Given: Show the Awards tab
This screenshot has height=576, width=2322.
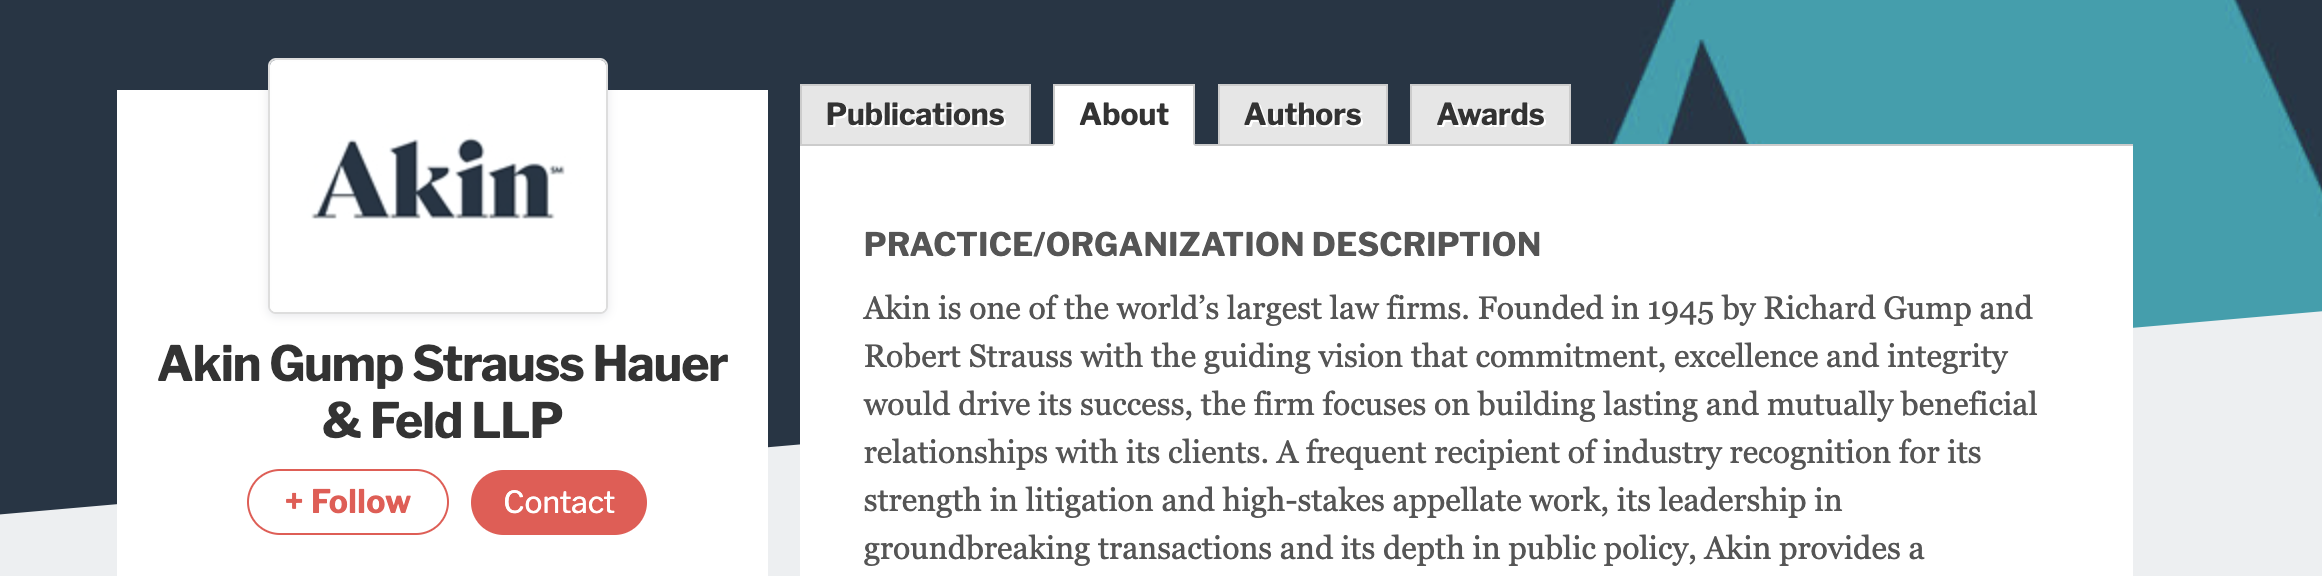Looking at the screenshot, I should coord(1490,115).
